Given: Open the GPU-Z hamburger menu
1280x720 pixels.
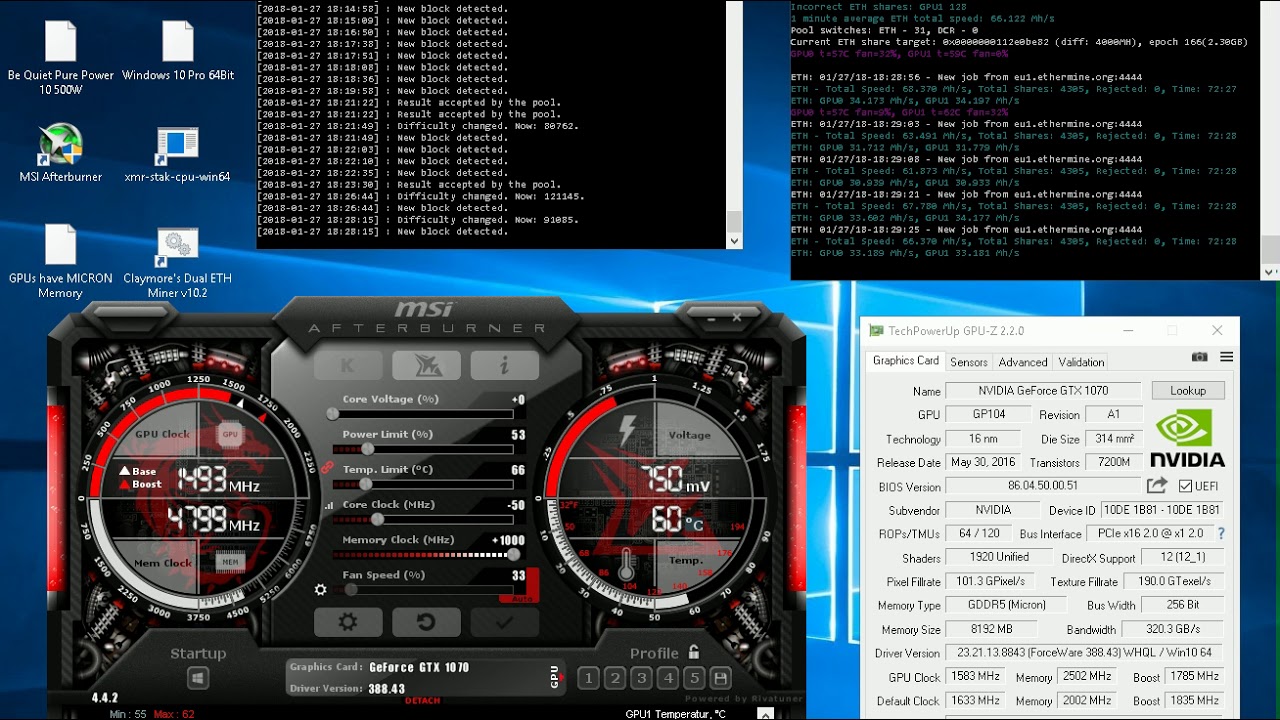Looking at the screenshot, I should (1226, 357).
